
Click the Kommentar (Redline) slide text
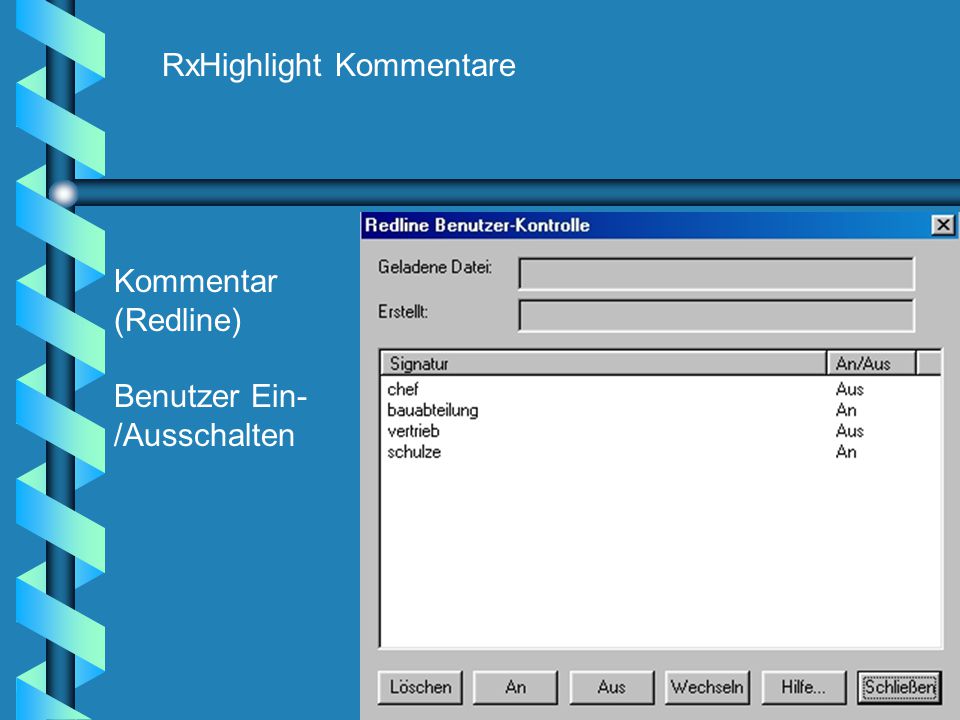point(196,301)
